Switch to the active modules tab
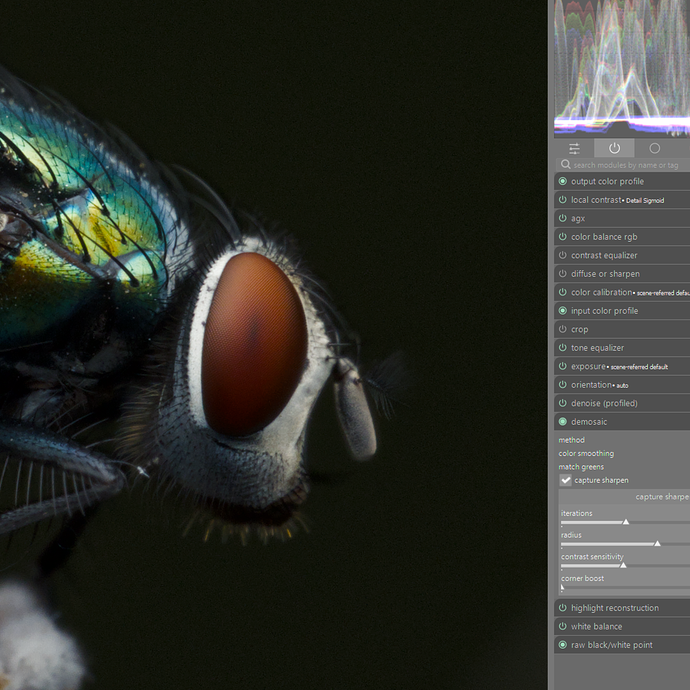 pyautogui.click(x=614, y=148)
